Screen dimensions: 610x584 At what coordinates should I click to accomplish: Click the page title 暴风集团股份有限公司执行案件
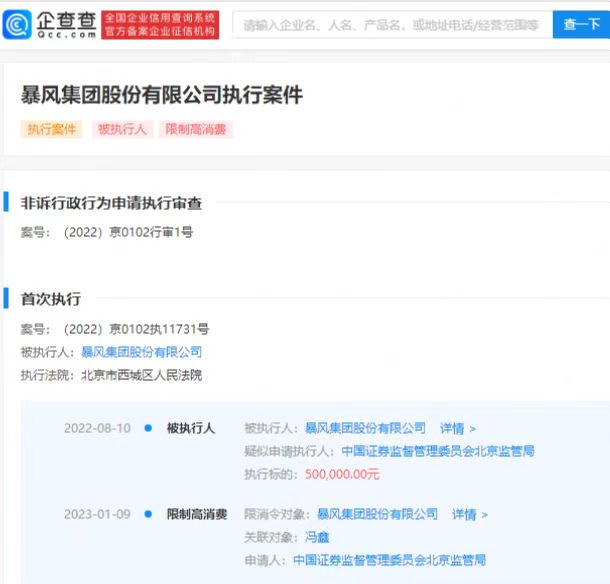161,95
